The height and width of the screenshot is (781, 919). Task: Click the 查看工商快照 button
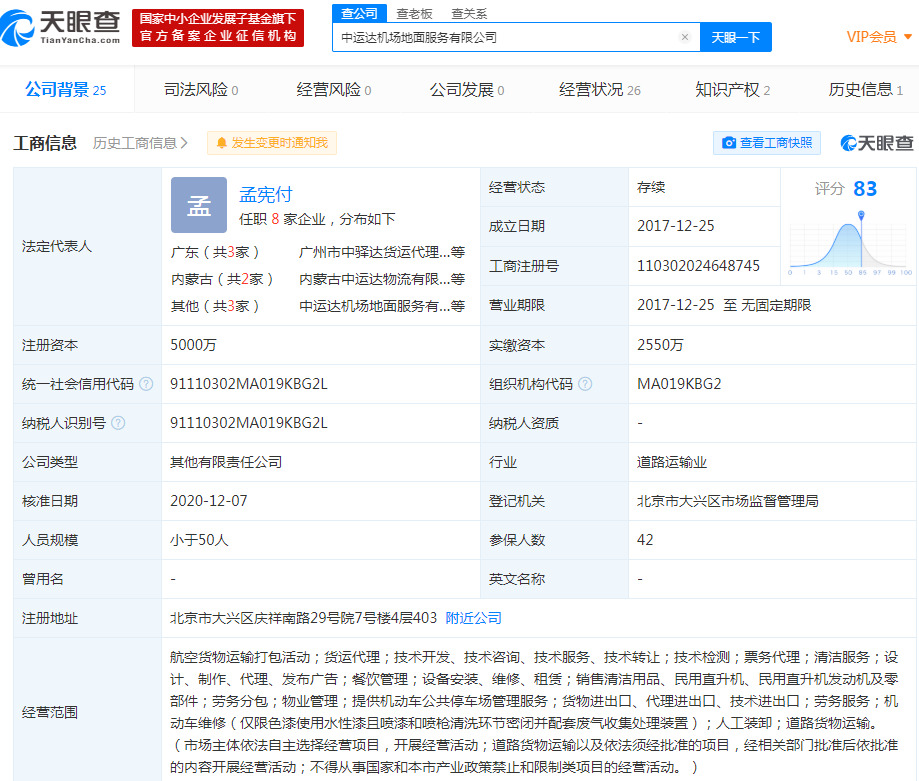[x=767, y=143]
